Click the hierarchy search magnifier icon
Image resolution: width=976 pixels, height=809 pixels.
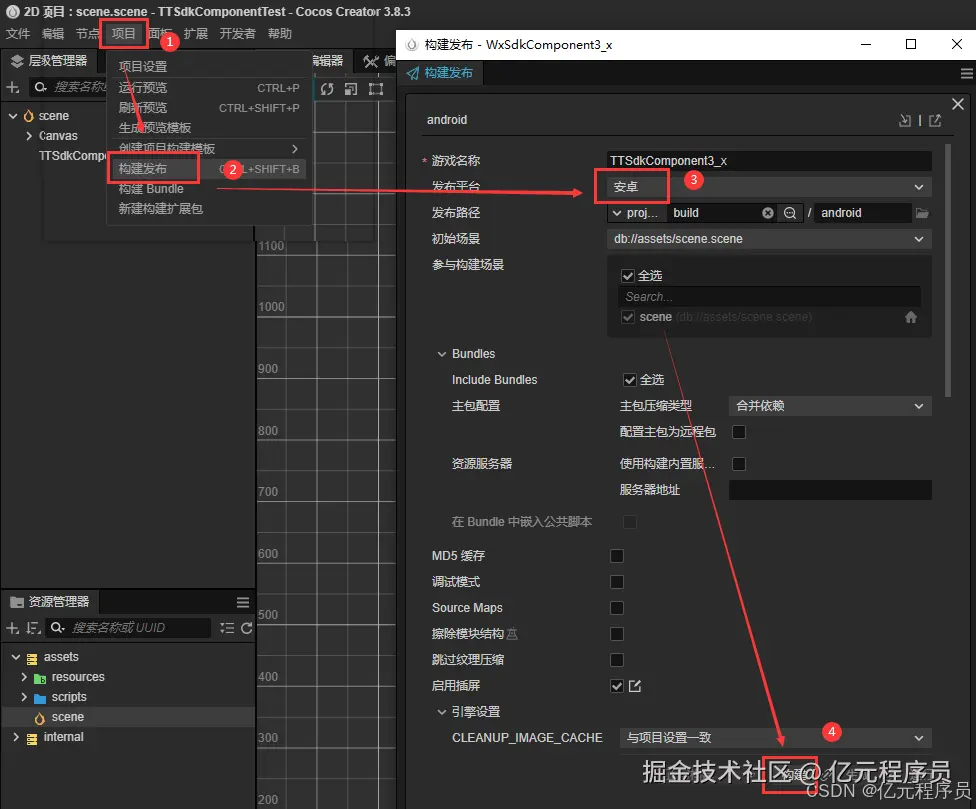point(40,87)
